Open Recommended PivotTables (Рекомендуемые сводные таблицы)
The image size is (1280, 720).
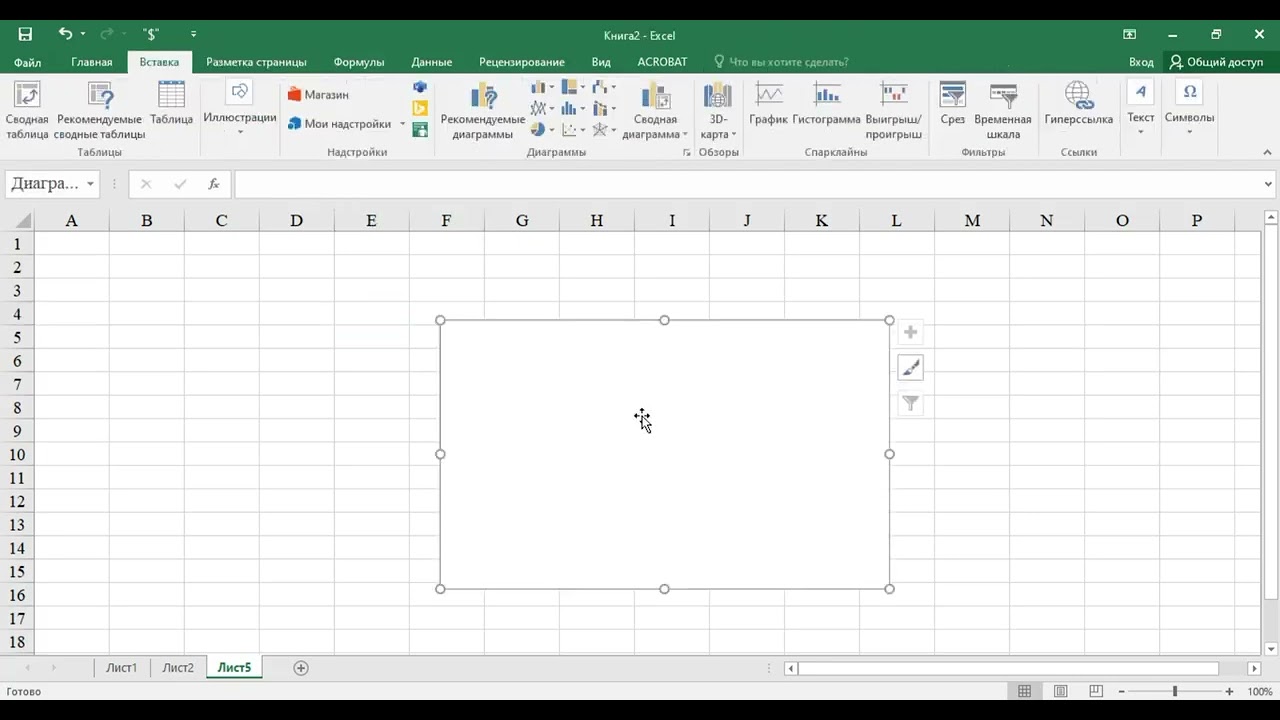coord(100,111)
